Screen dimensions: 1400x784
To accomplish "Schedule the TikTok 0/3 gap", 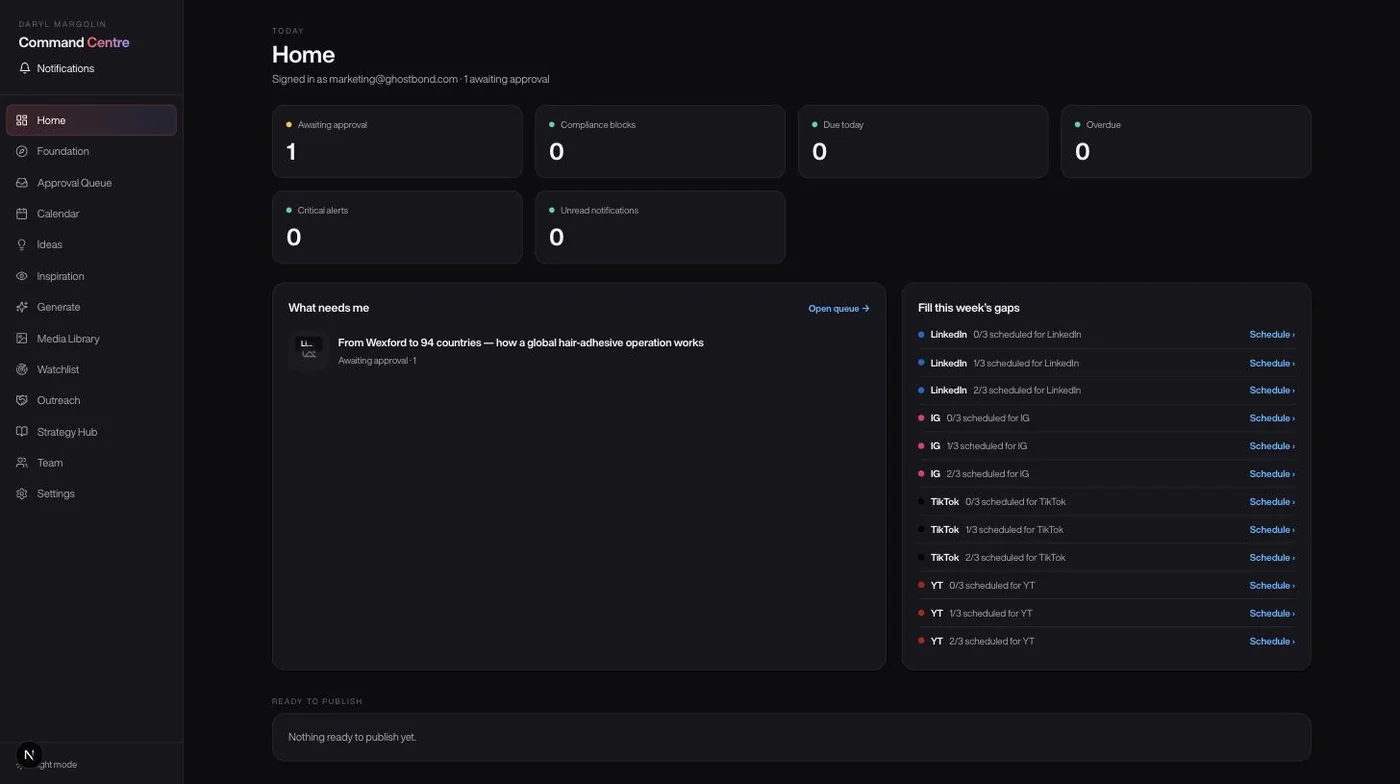I will (x=1272, y=502).
